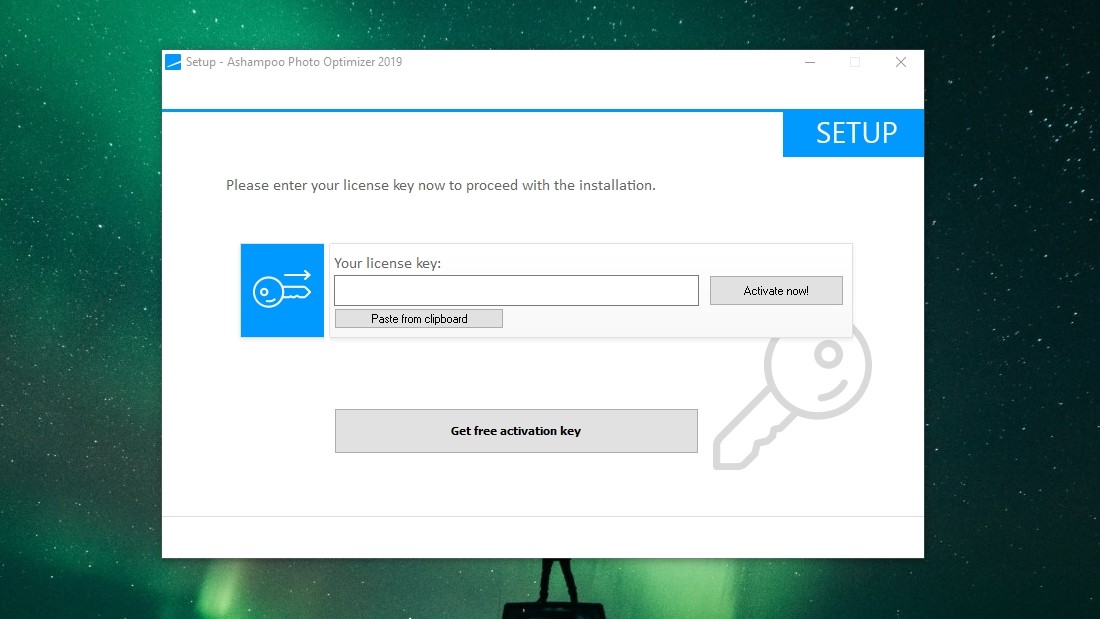Click Paste from clipboard button

tap(419, 319)
